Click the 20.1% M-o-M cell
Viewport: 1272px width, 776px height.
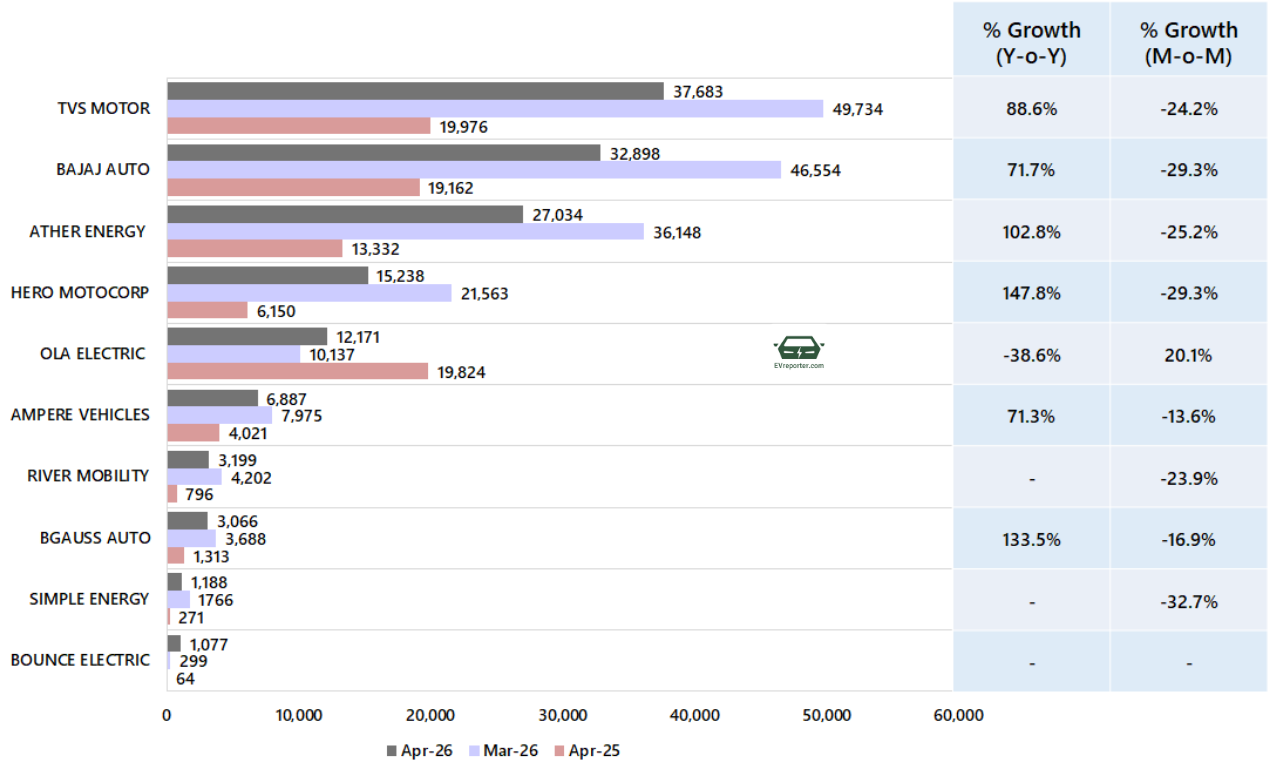click(x=1189, y=355)
